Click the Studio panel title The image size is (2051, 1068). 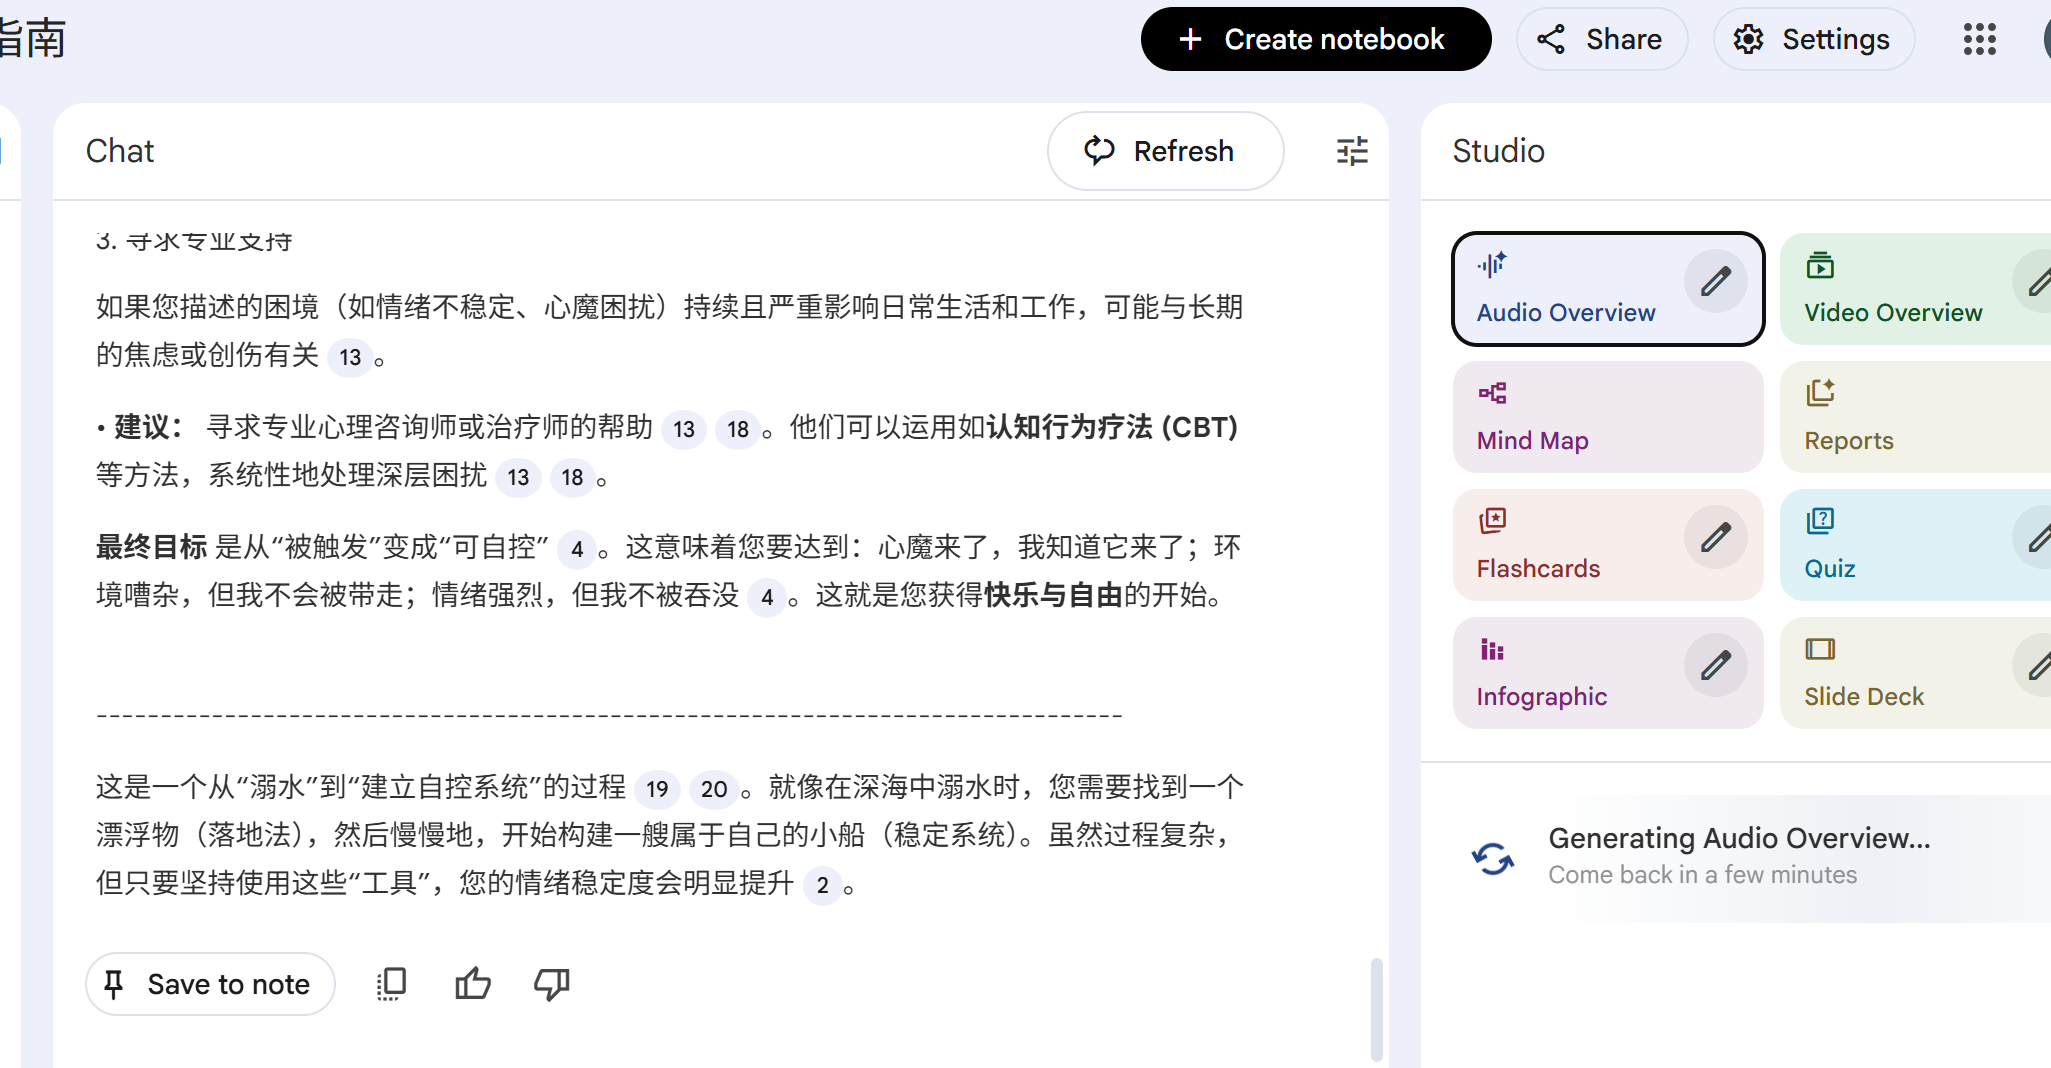coord(1498,151)
